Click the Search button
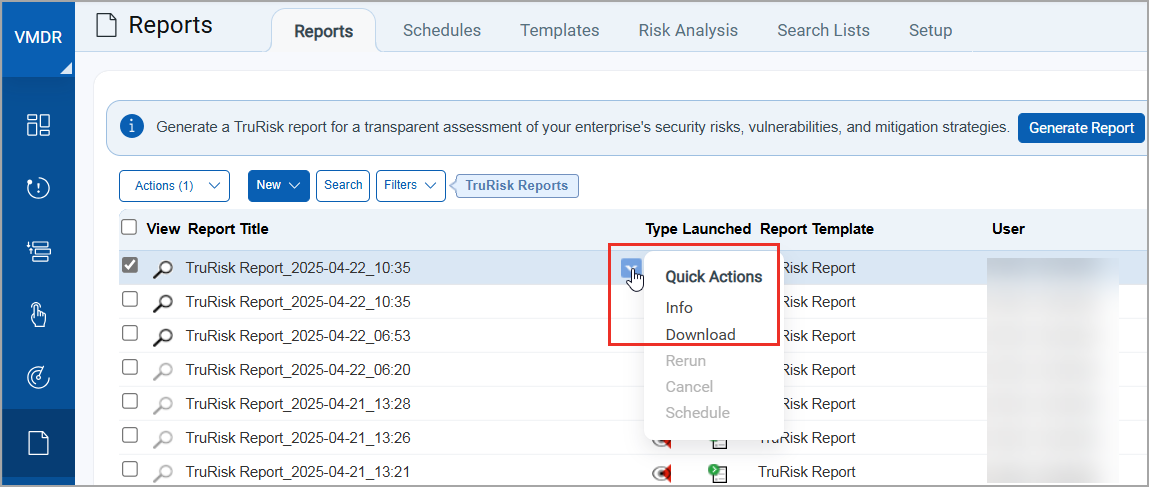The height and width of the screenshot is (487, 1149). (x=343, y=186)
